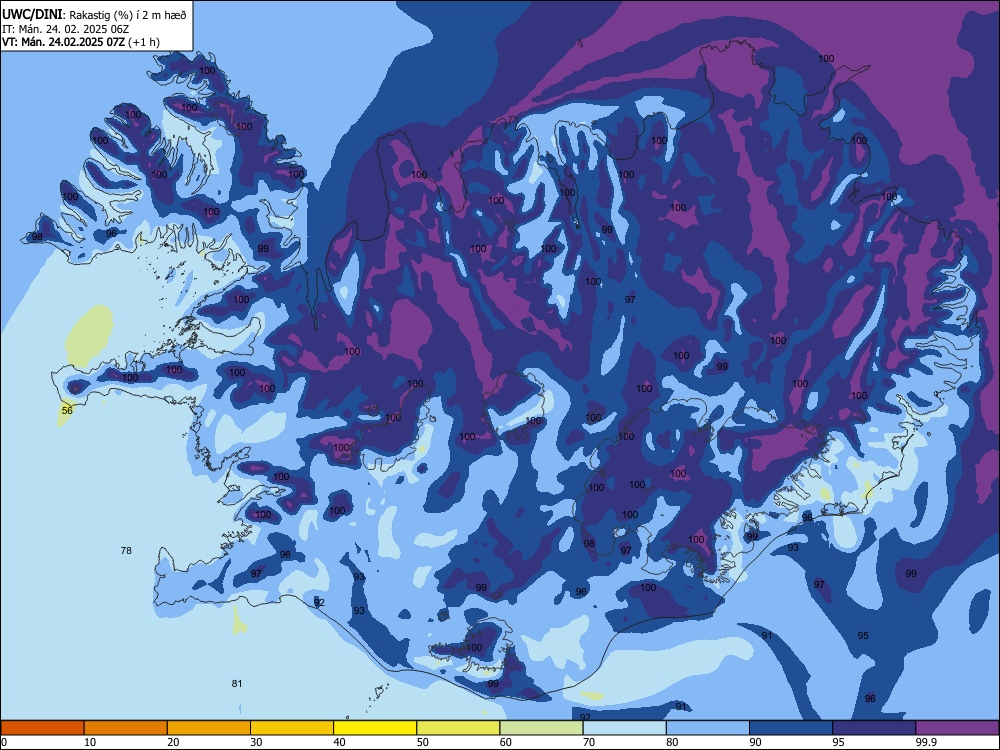The height and width of the screenshot is (750, 1000).
Task: Click the legend tick label 40
Action: [339, 742]
